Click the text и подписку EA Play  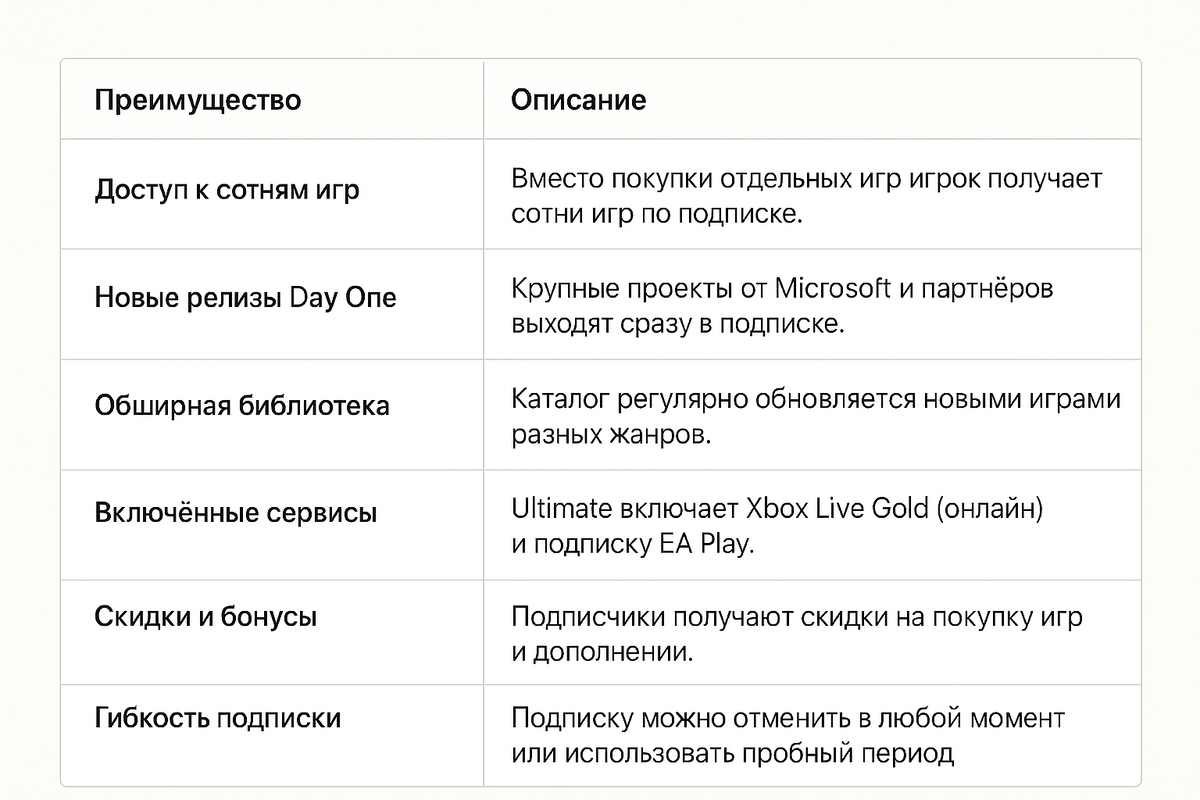pyautogui.click(x=630, y=546)
